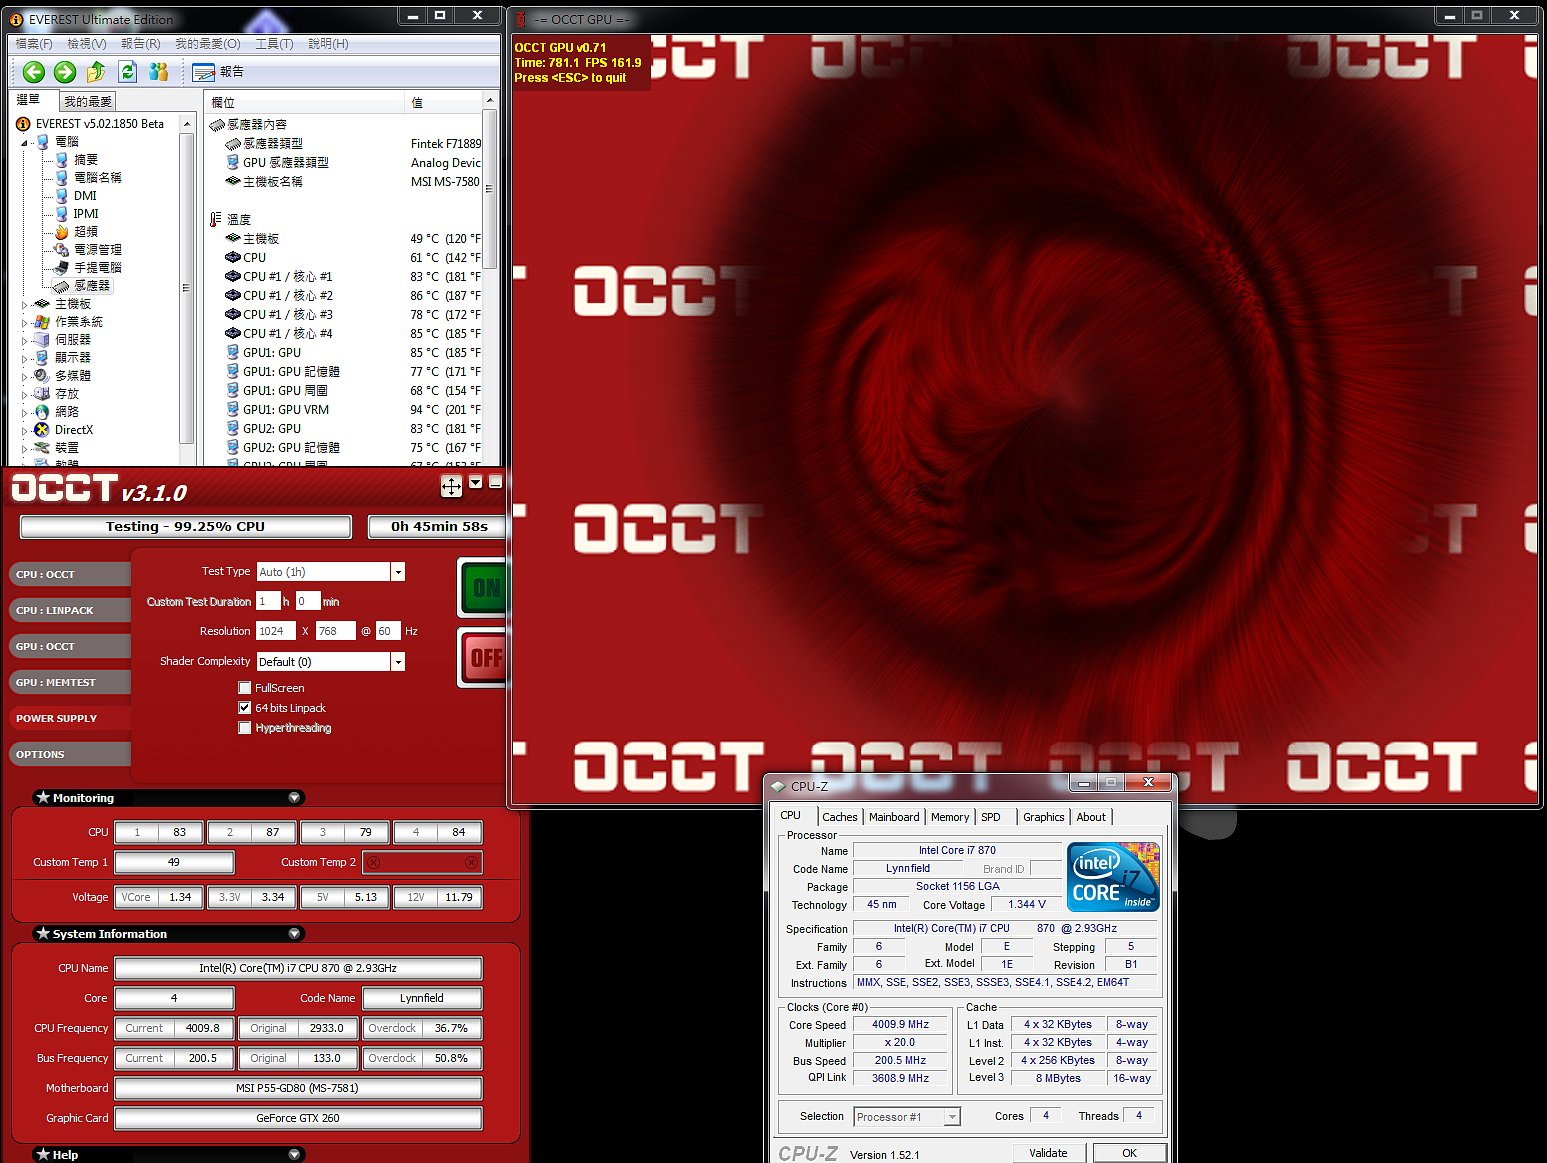
Task: Click the OCCT title bar dropdown arrow
Action: [476, 482]
